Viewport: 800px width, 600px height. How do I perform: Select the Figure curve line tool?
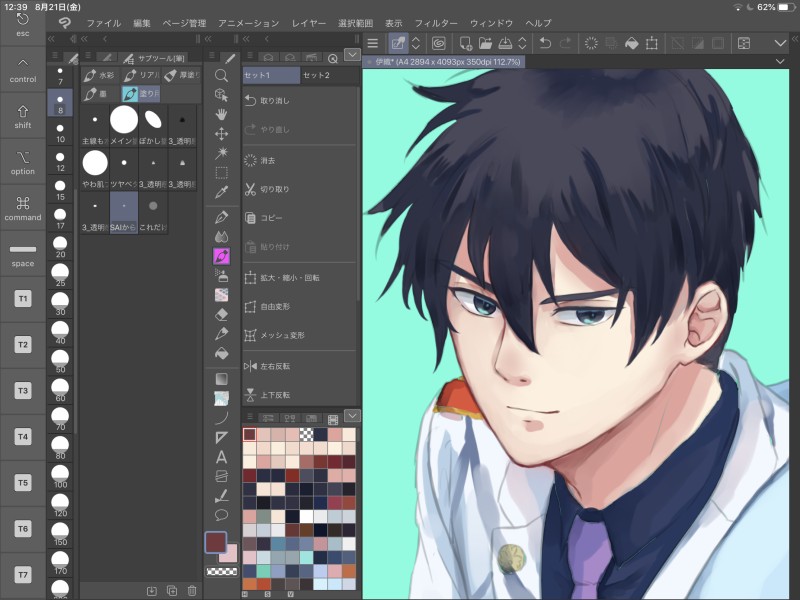click(x=221, y=418)
